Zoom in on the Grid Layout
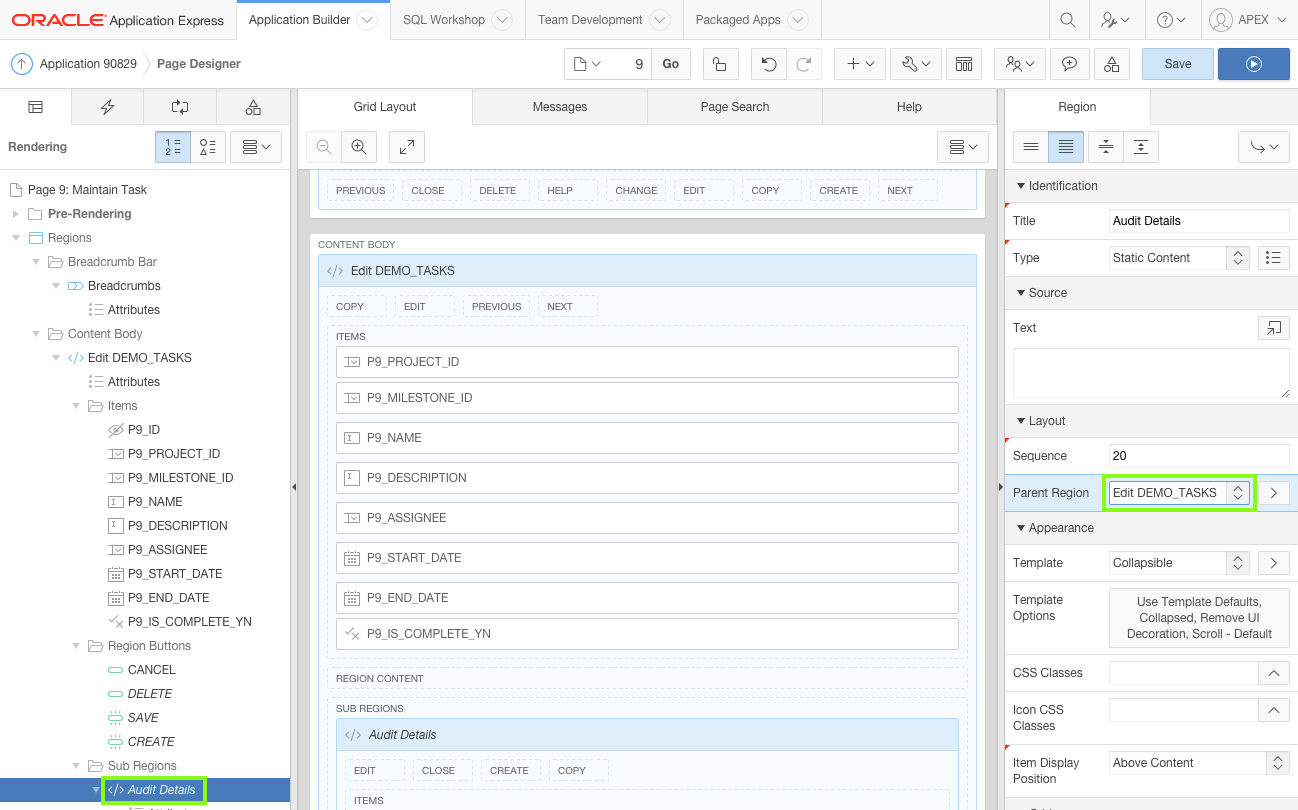 (x=358, y=146)
